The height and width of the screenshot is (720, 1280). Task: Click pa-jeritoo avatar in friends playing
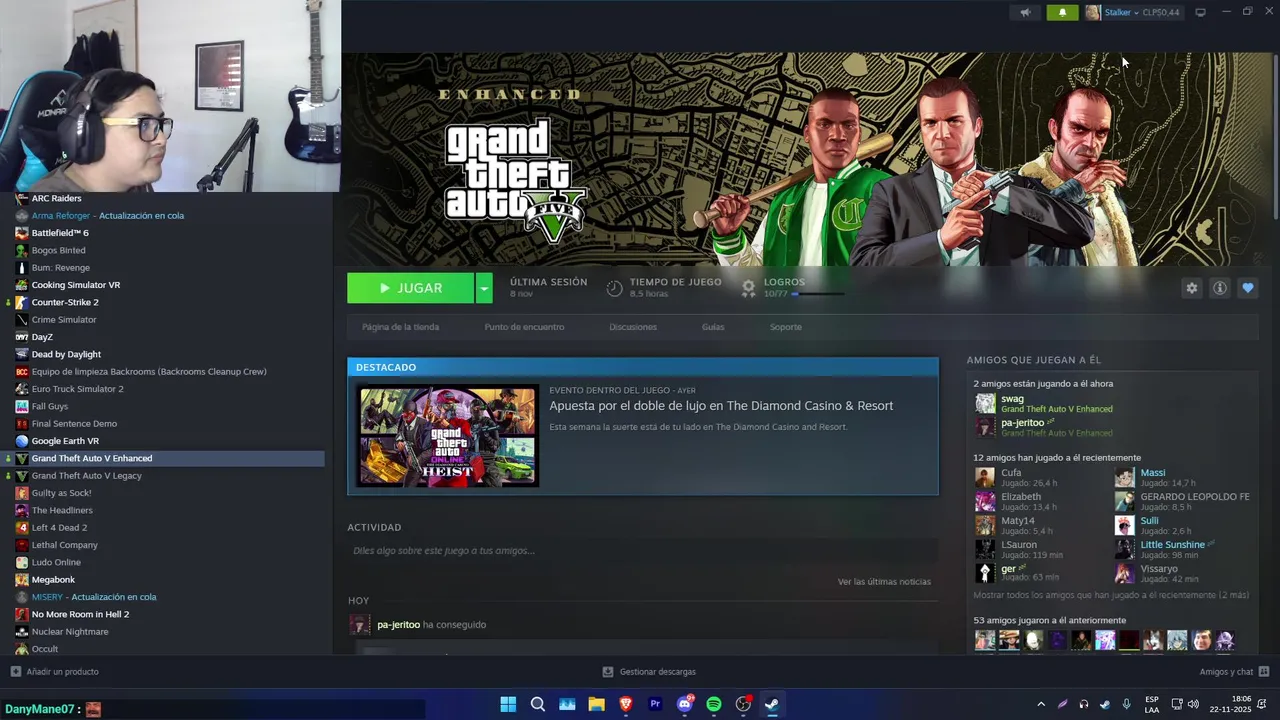[985, 427]
